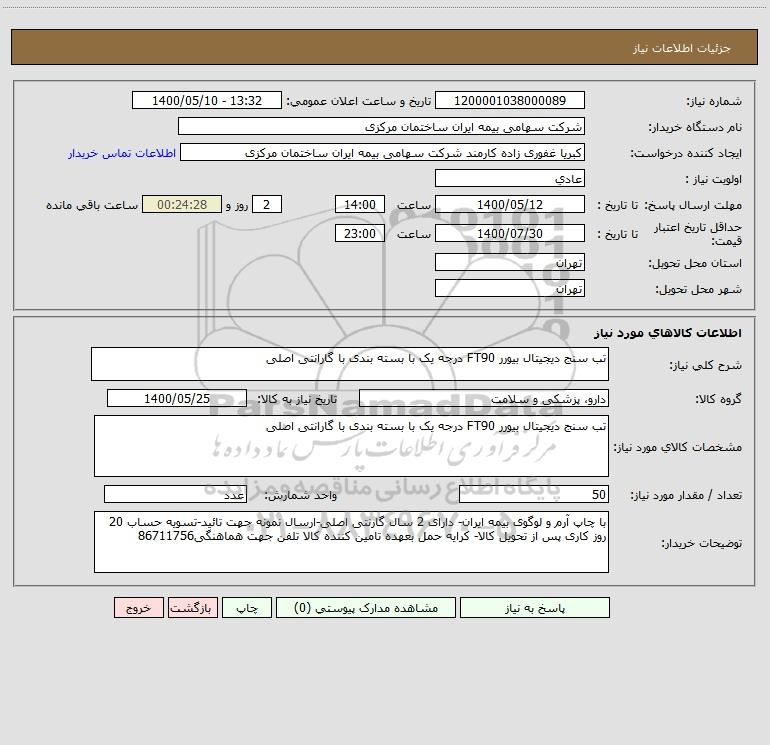The image size is (770, 745).
Task: Click the label شماره نیاز
Action: pyautogui.click(x=714, y=101)
